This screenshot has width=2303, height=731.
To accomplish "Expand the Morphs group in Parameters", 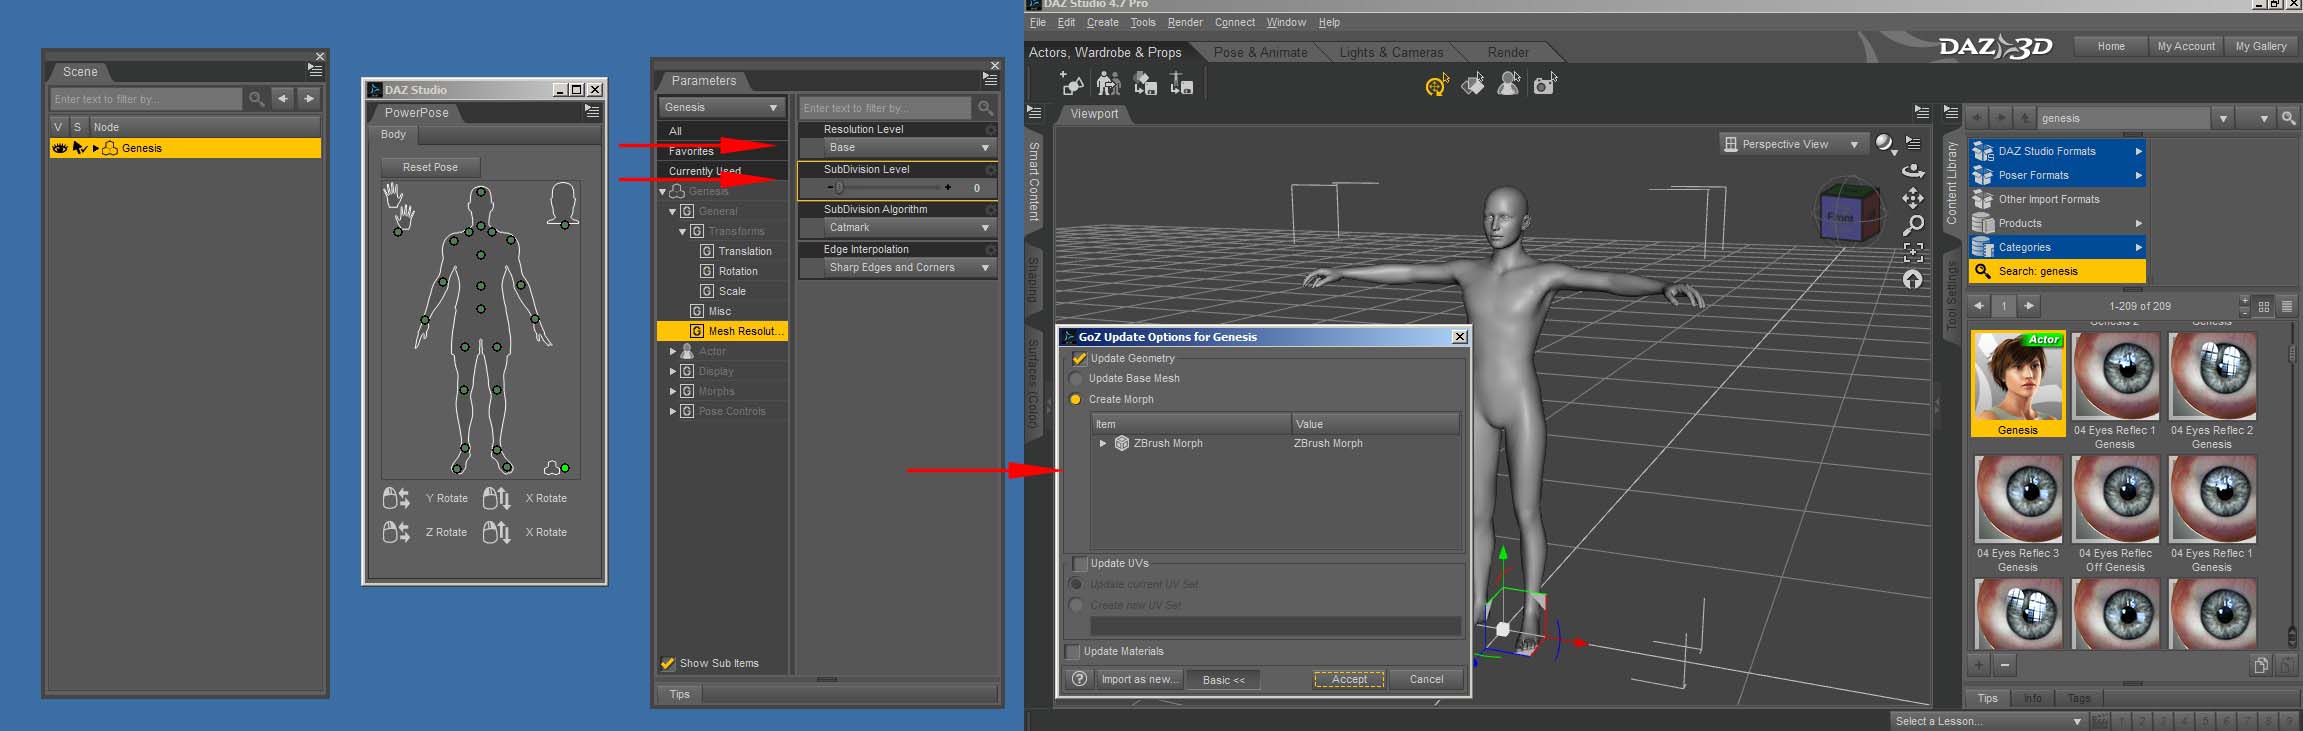I will click(x=673, y=391).
